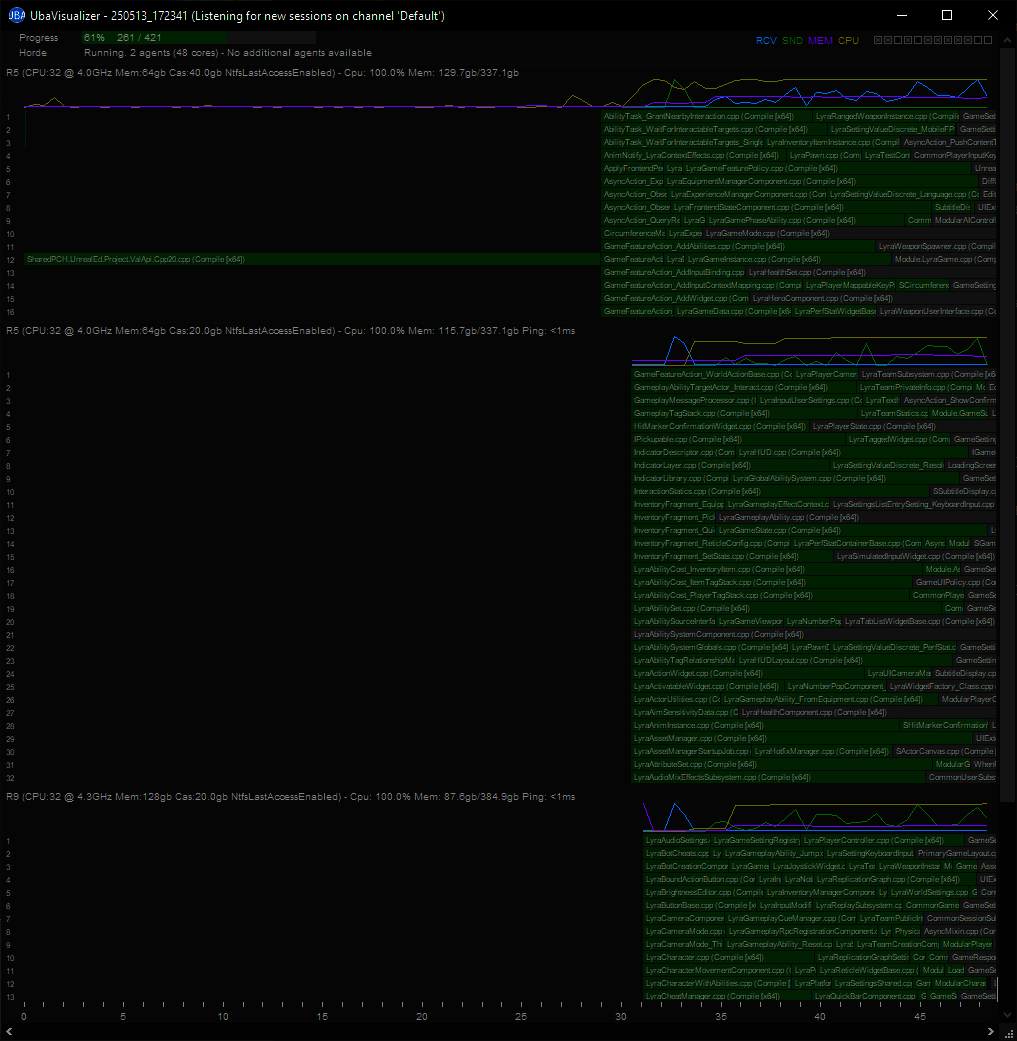Toggle the SND graph legend
Screen dimensions: 1017x1041
[x=792, y=41]
